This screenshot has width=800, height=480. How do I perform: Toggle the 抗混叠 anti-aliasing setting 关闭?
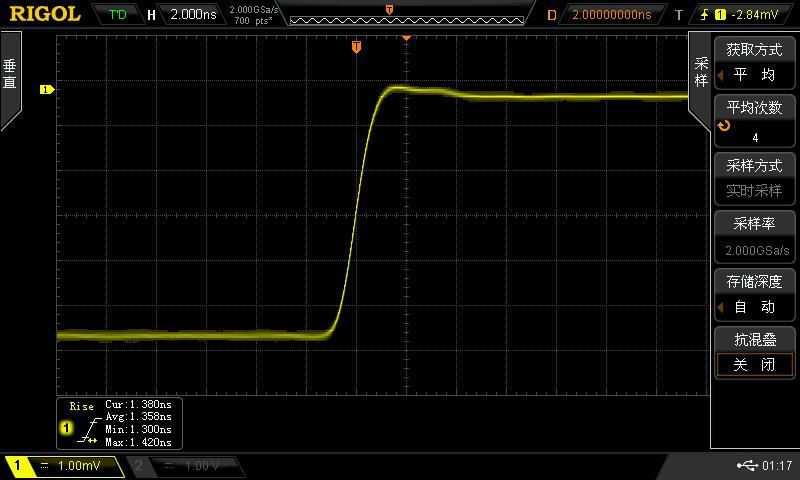[754, 365]
